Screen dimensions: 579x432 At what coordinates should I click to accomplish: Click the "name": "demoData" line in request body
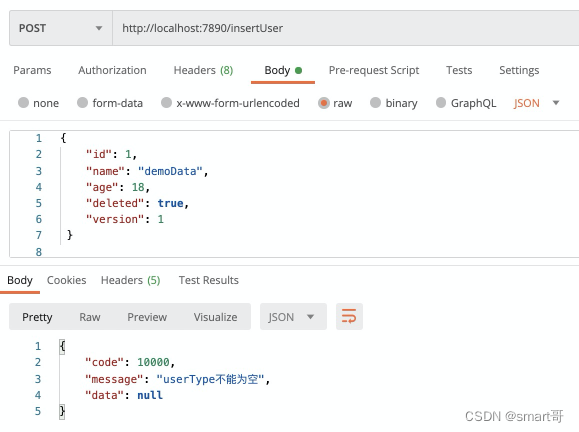point(147,171)
